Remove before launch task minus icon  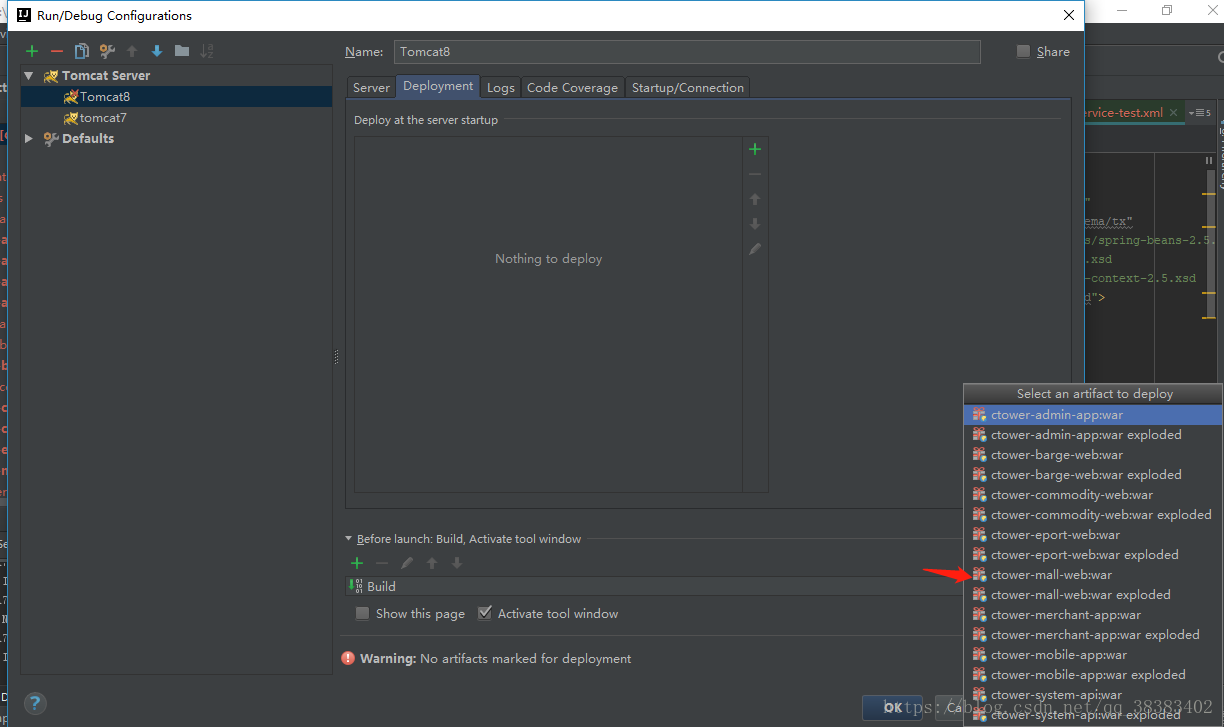(x=382, y=563)
